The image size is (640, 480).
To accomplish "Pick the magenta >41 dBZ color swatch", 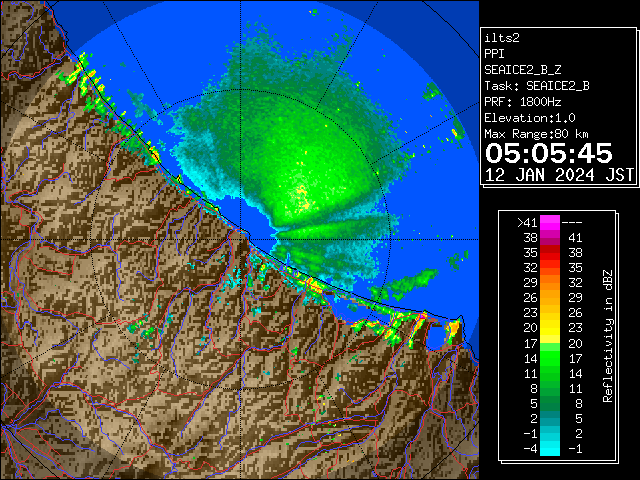I will [550, 223].
